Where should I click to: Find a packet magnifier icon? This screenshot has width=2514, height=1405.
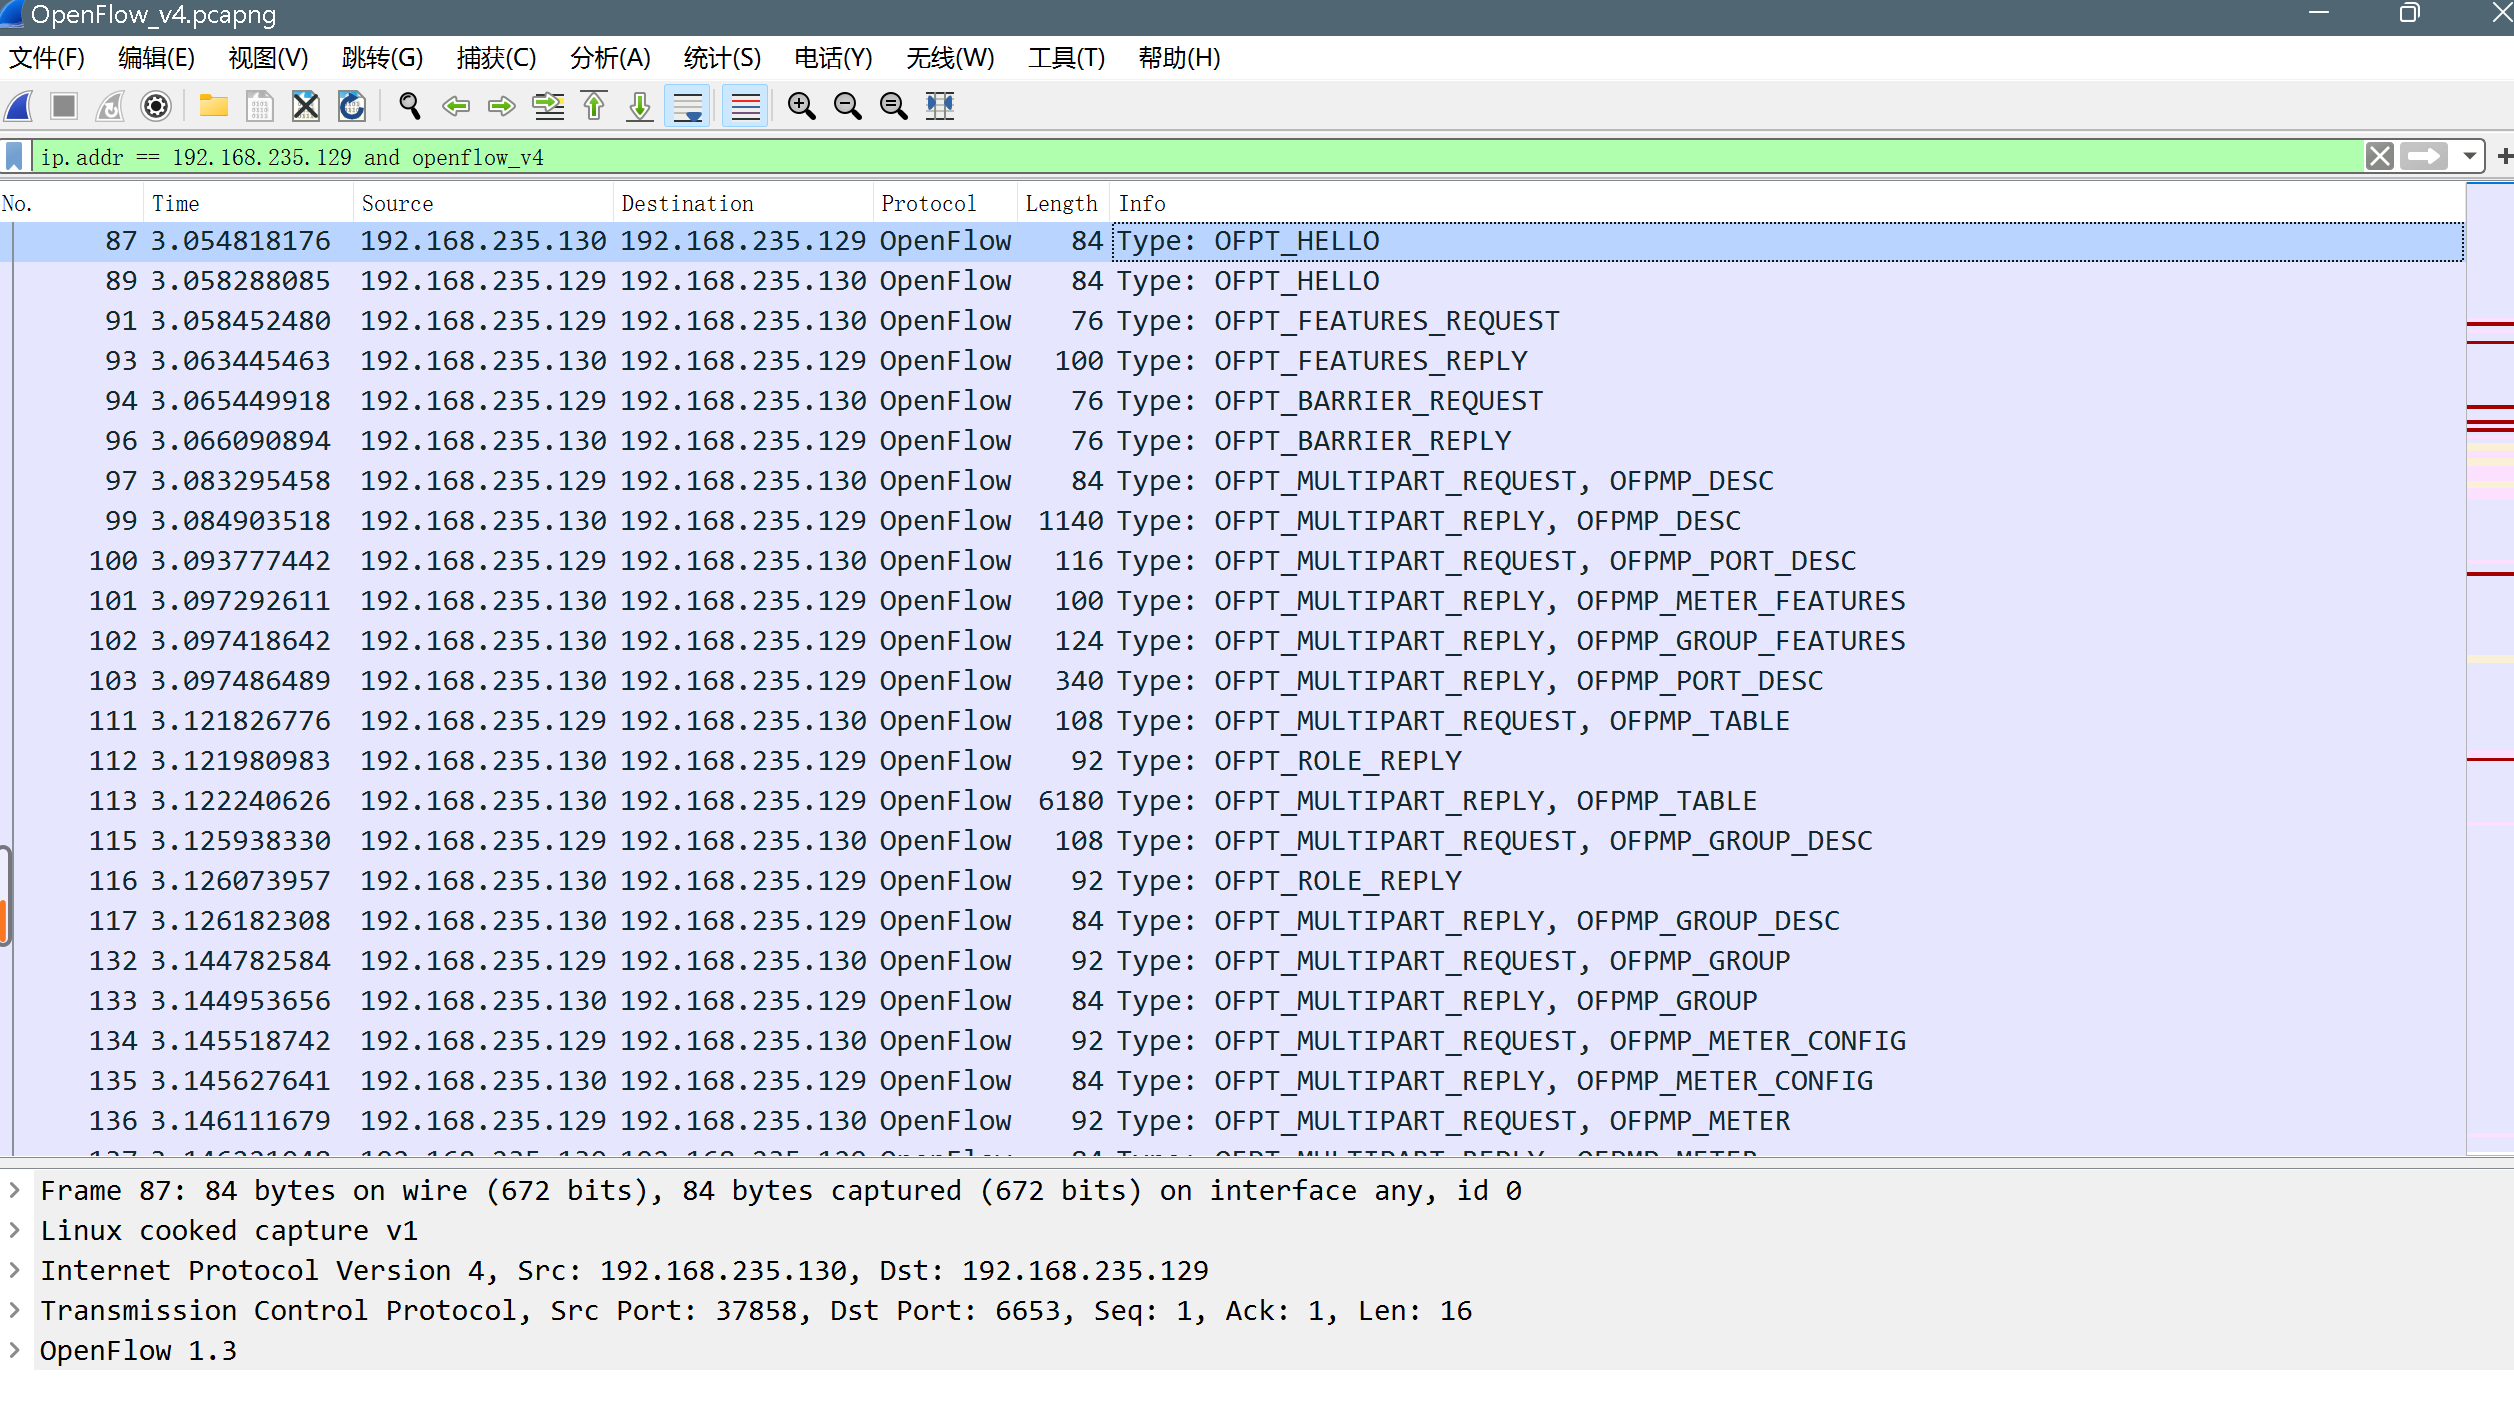(x=409, y=106)
